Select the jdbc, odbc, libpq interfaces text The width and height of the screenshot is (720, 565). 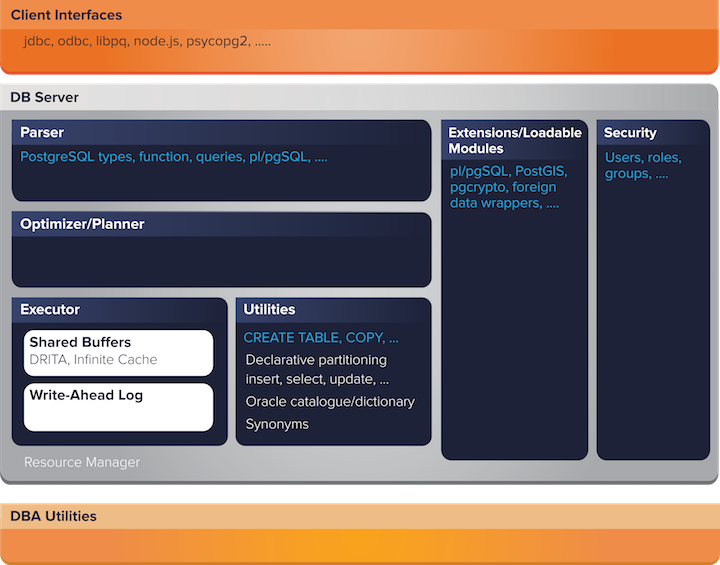tap(147, 42)
